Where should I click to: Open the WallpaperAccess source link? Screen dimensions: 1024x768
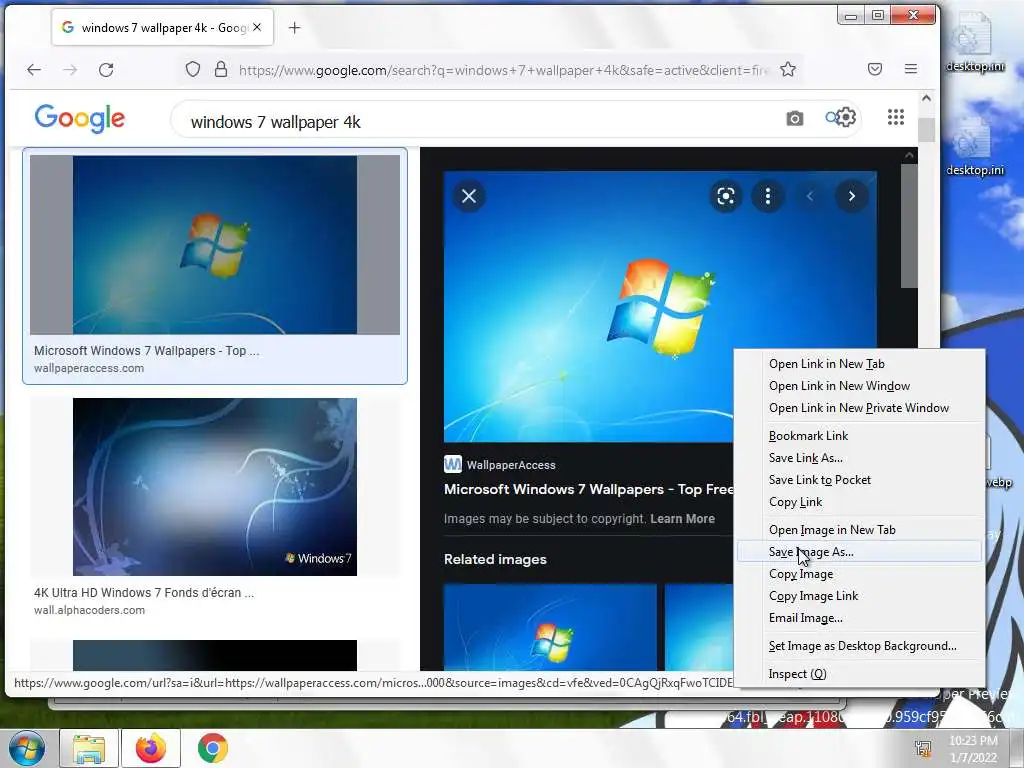point(500,464)
